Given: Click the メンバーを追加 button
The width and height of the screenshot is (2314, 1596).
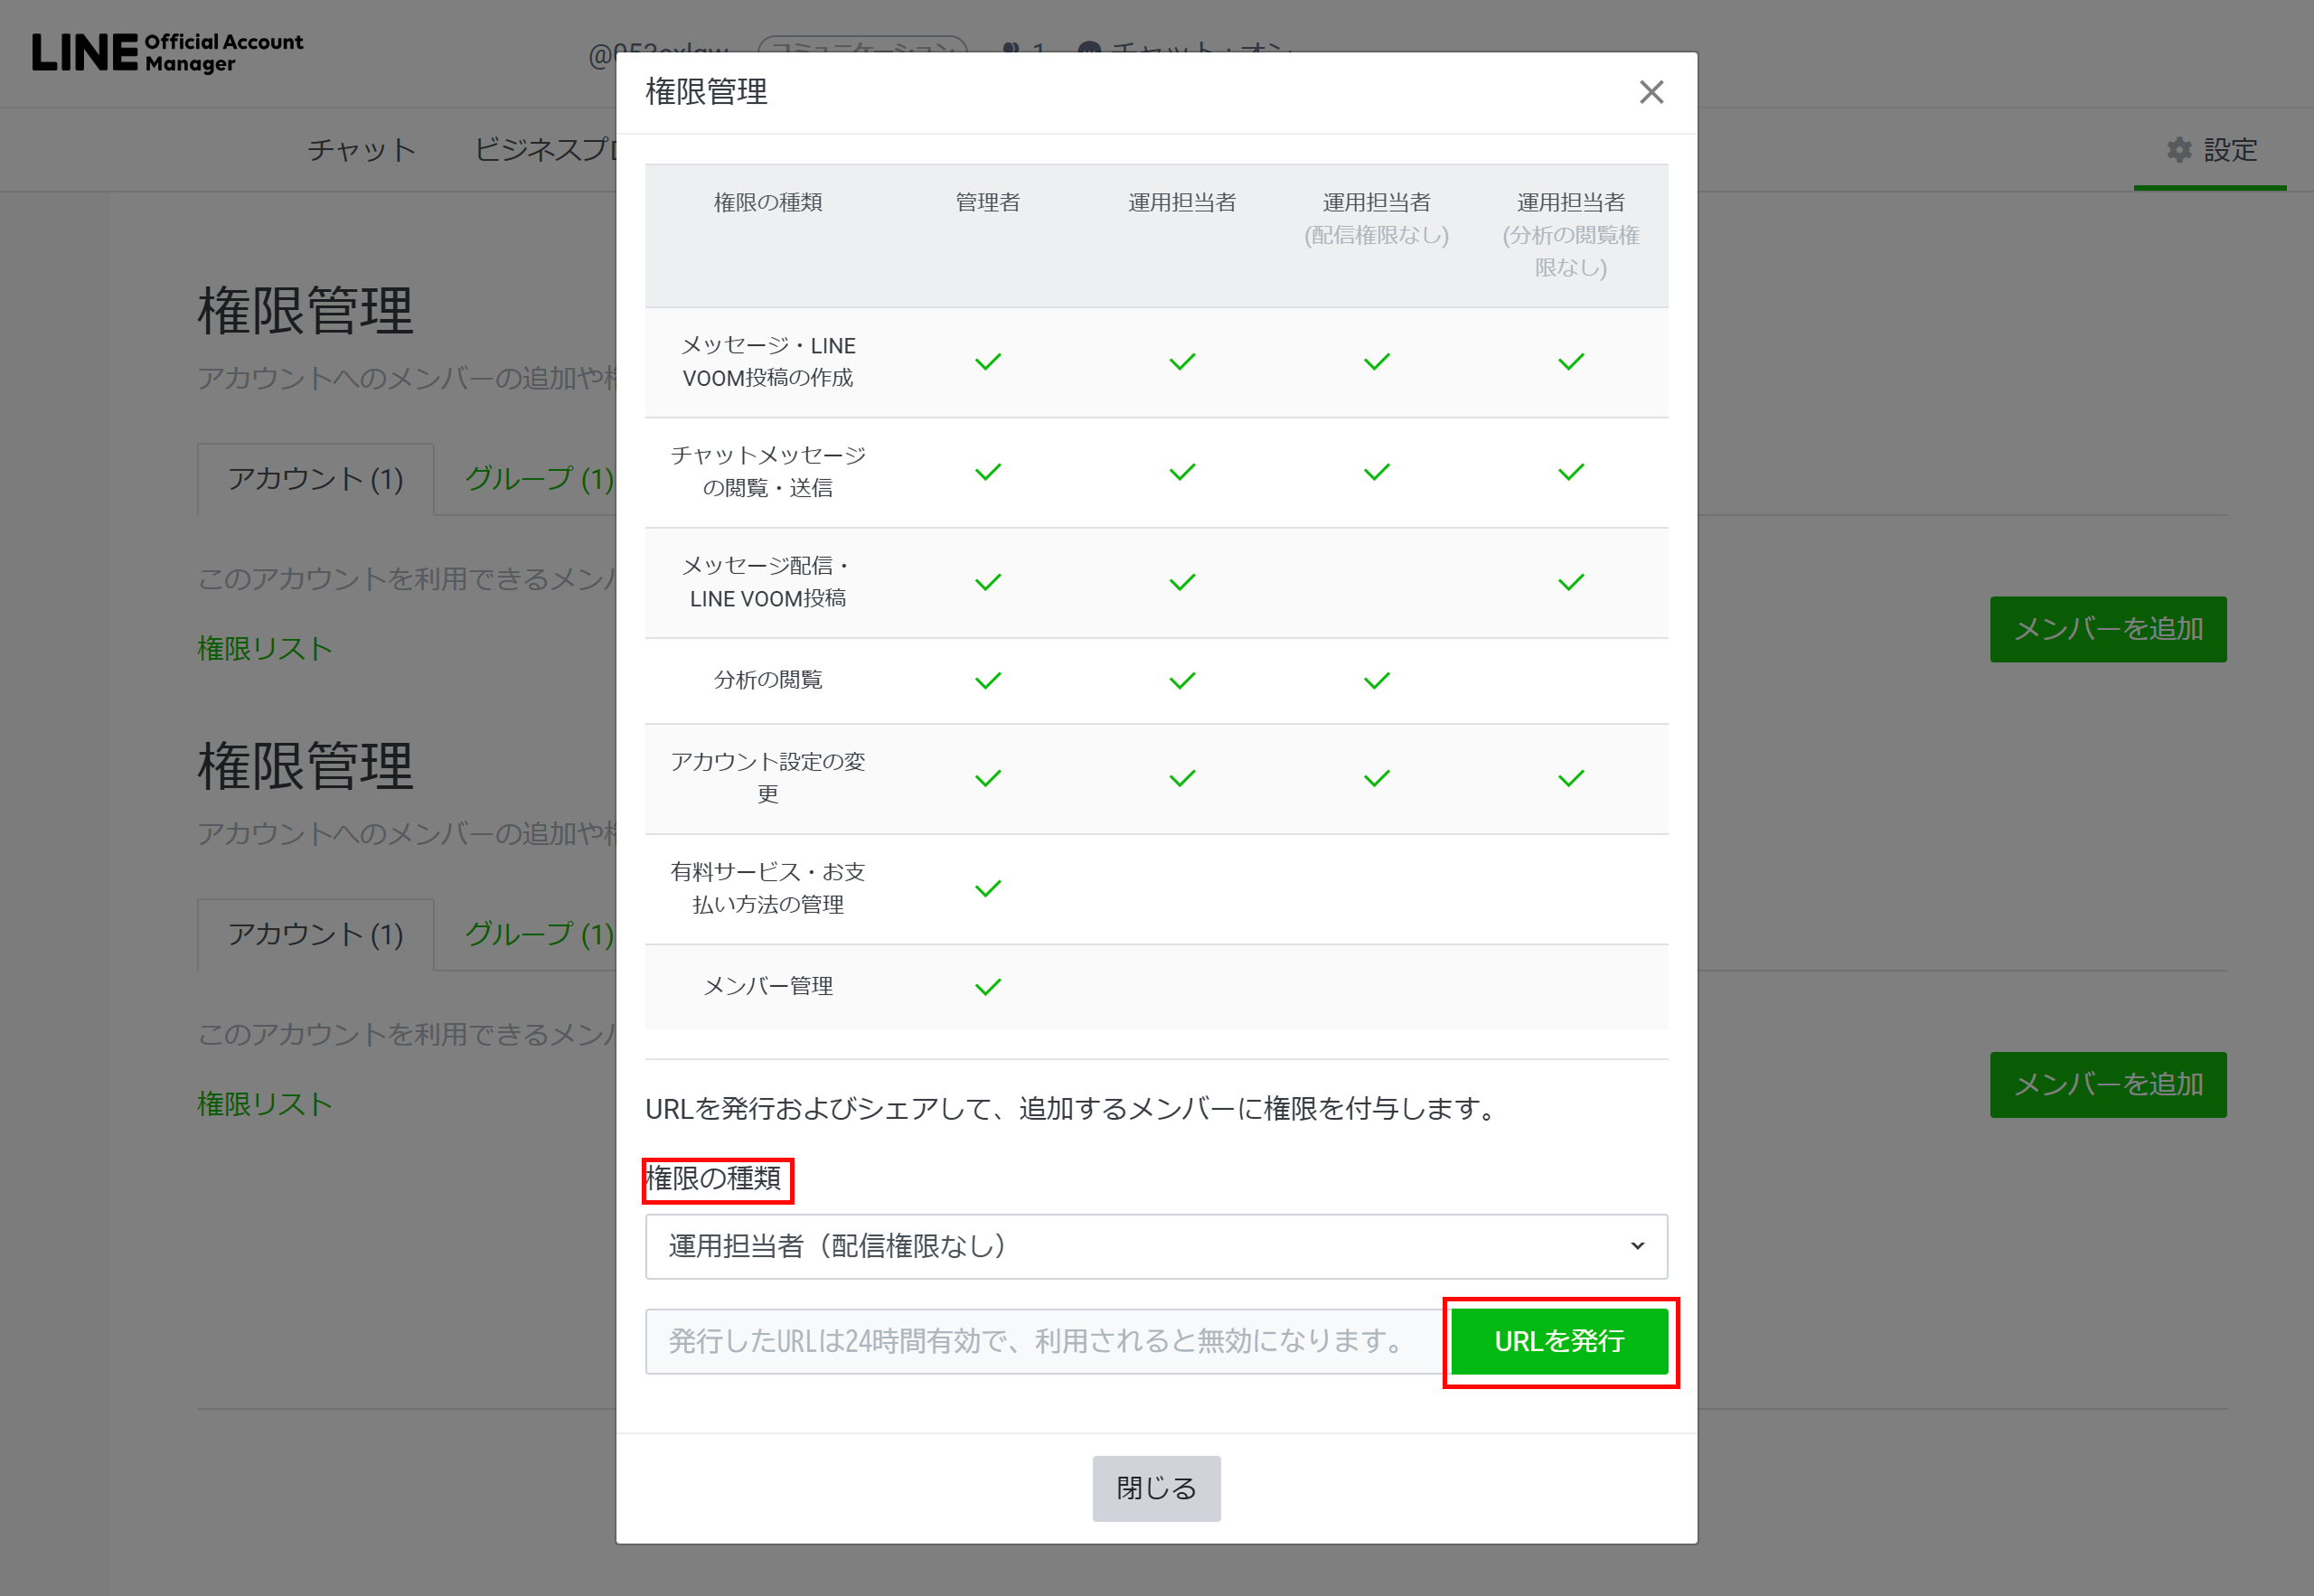Looking at the screenshot, I should 2108,629.
